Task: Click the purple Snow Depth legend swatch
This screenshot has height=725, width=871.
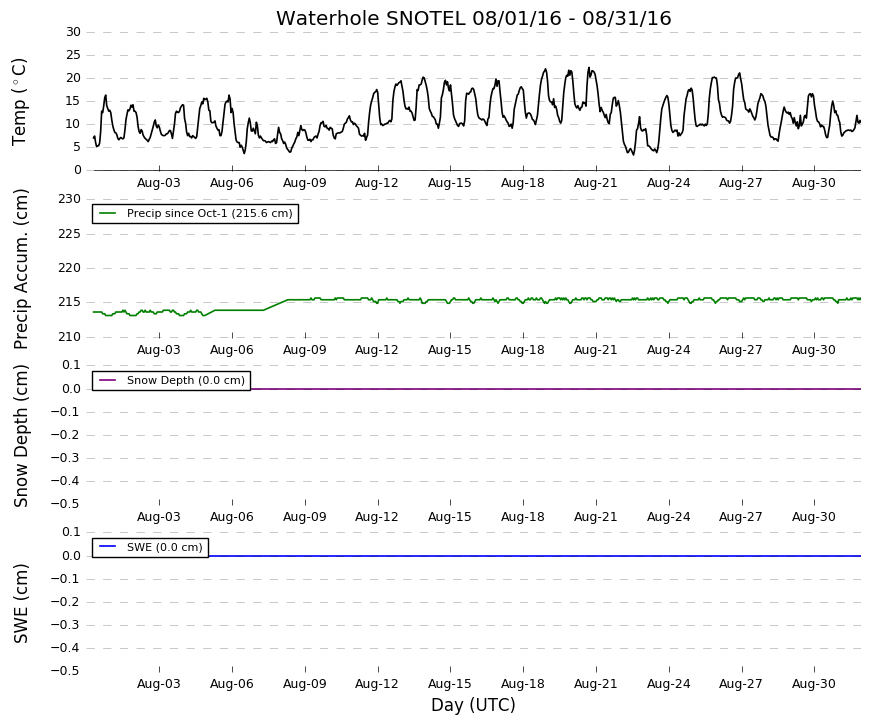Action: tap(107, 381)
